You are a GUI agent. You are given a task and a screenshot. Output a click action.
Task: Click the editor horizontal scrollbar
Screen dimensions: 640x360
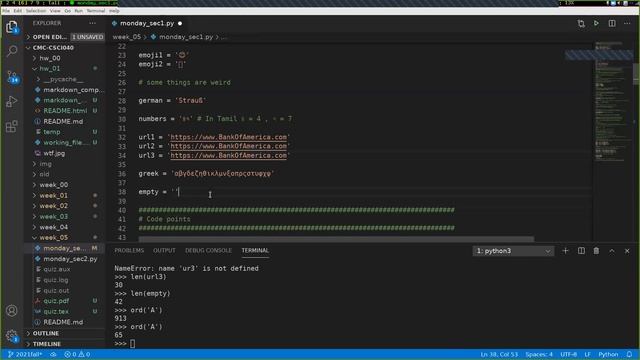[336, 239]
